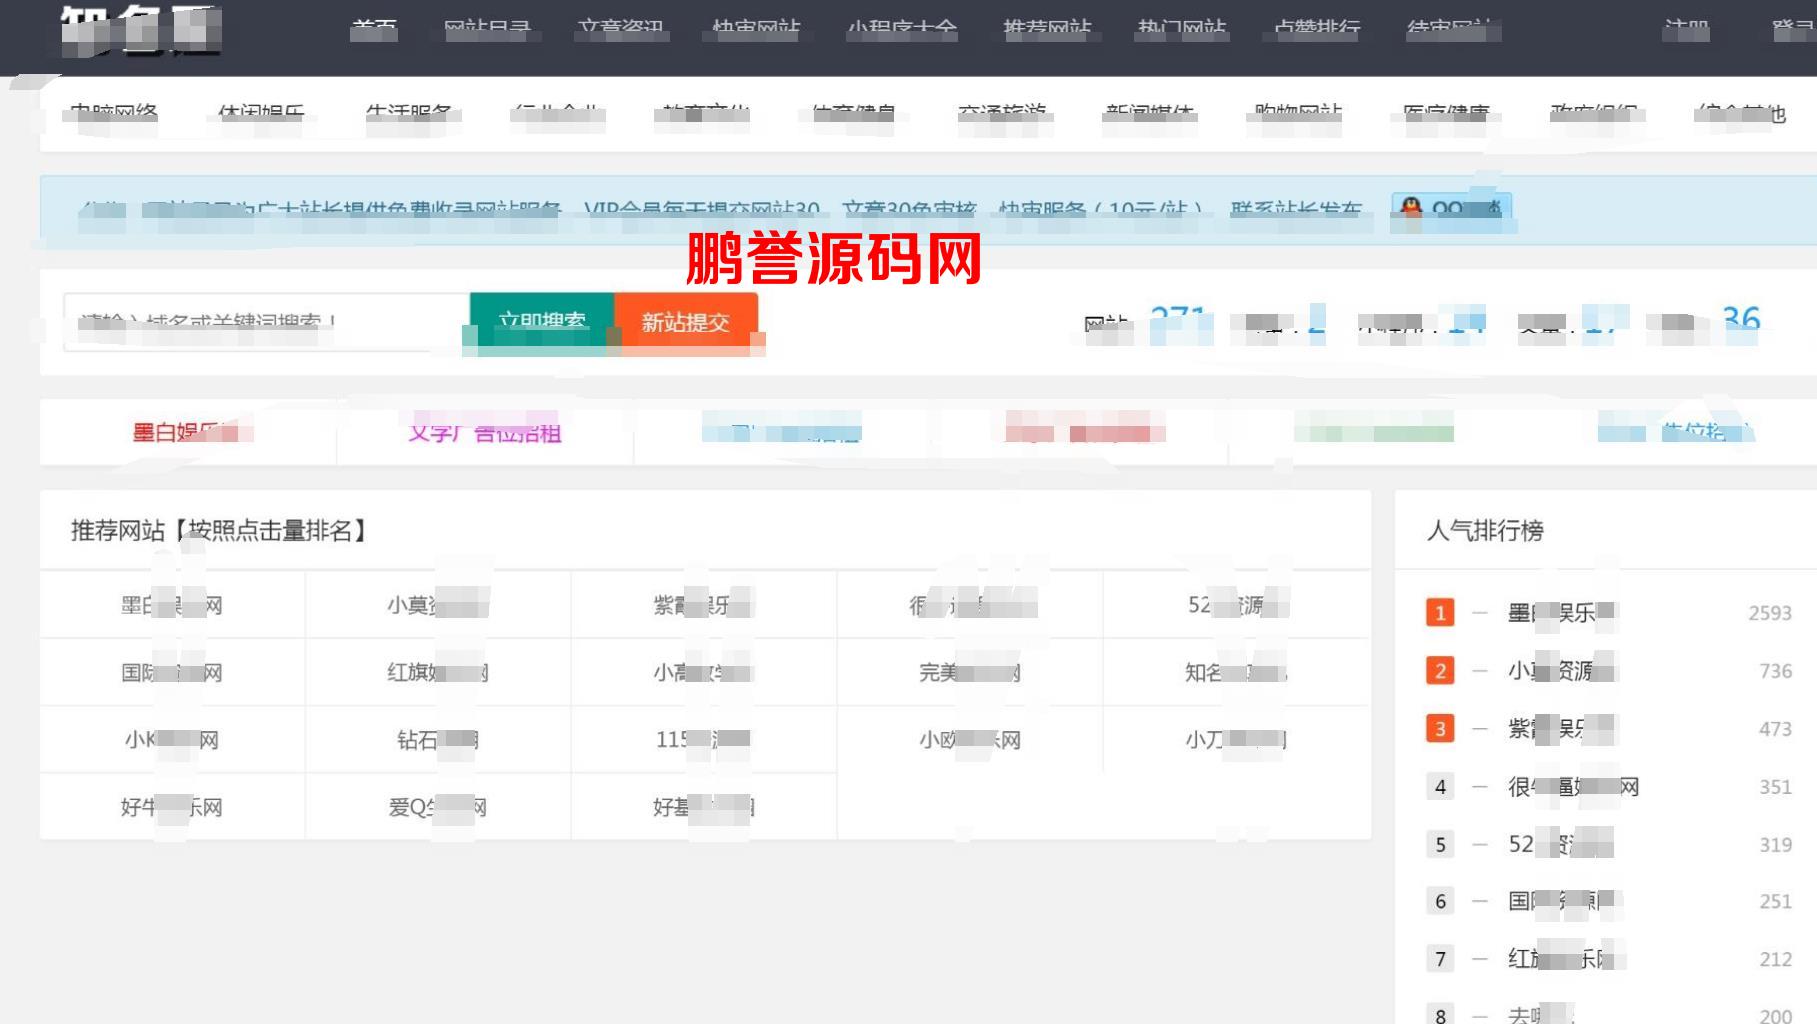Open the rank 6 site starting with 国
The width and height of the screenshot is (1817, 1024).
click(x=1564, y=902)
